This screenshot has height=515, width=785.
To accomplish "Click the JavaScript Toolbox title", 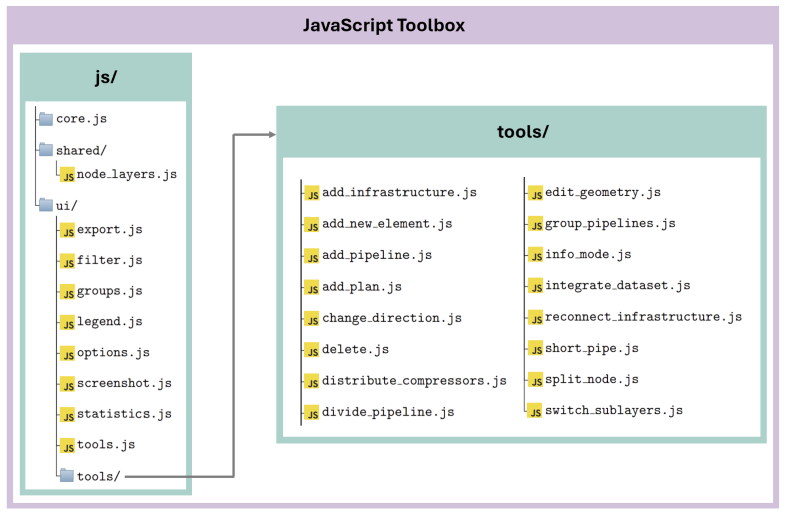I will (383, 25).
